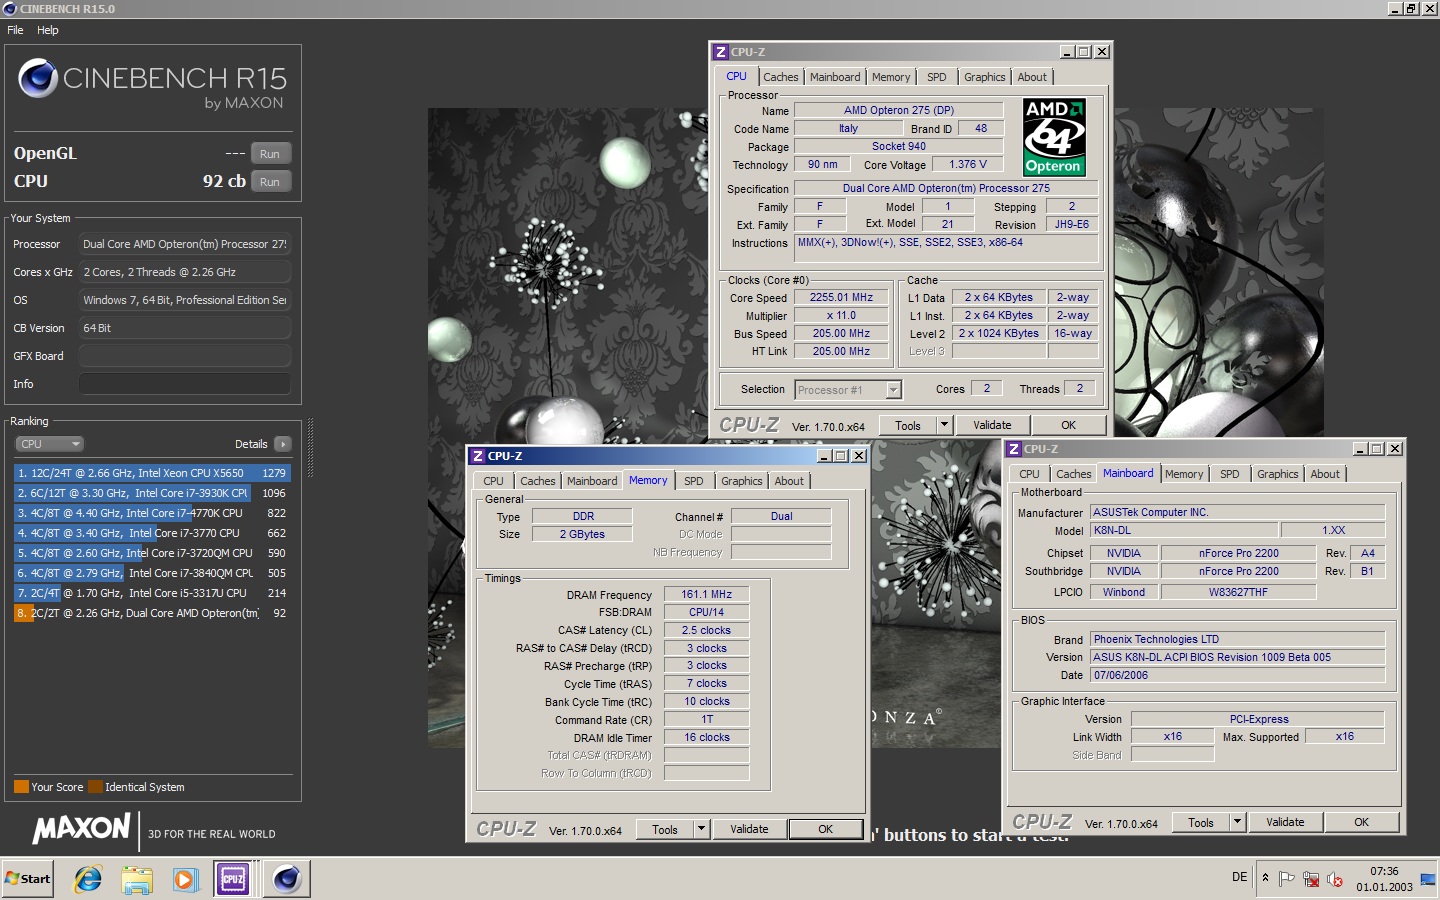1440x900 pixels.
Task: Select ranking row Core i7-3770
Action: [x=152, y=533]
